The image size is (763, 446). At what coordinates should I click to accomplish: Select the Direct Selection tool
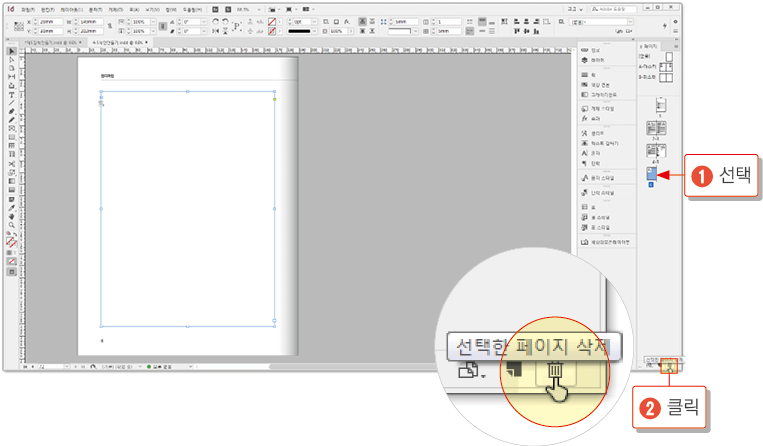coord(12,60)
